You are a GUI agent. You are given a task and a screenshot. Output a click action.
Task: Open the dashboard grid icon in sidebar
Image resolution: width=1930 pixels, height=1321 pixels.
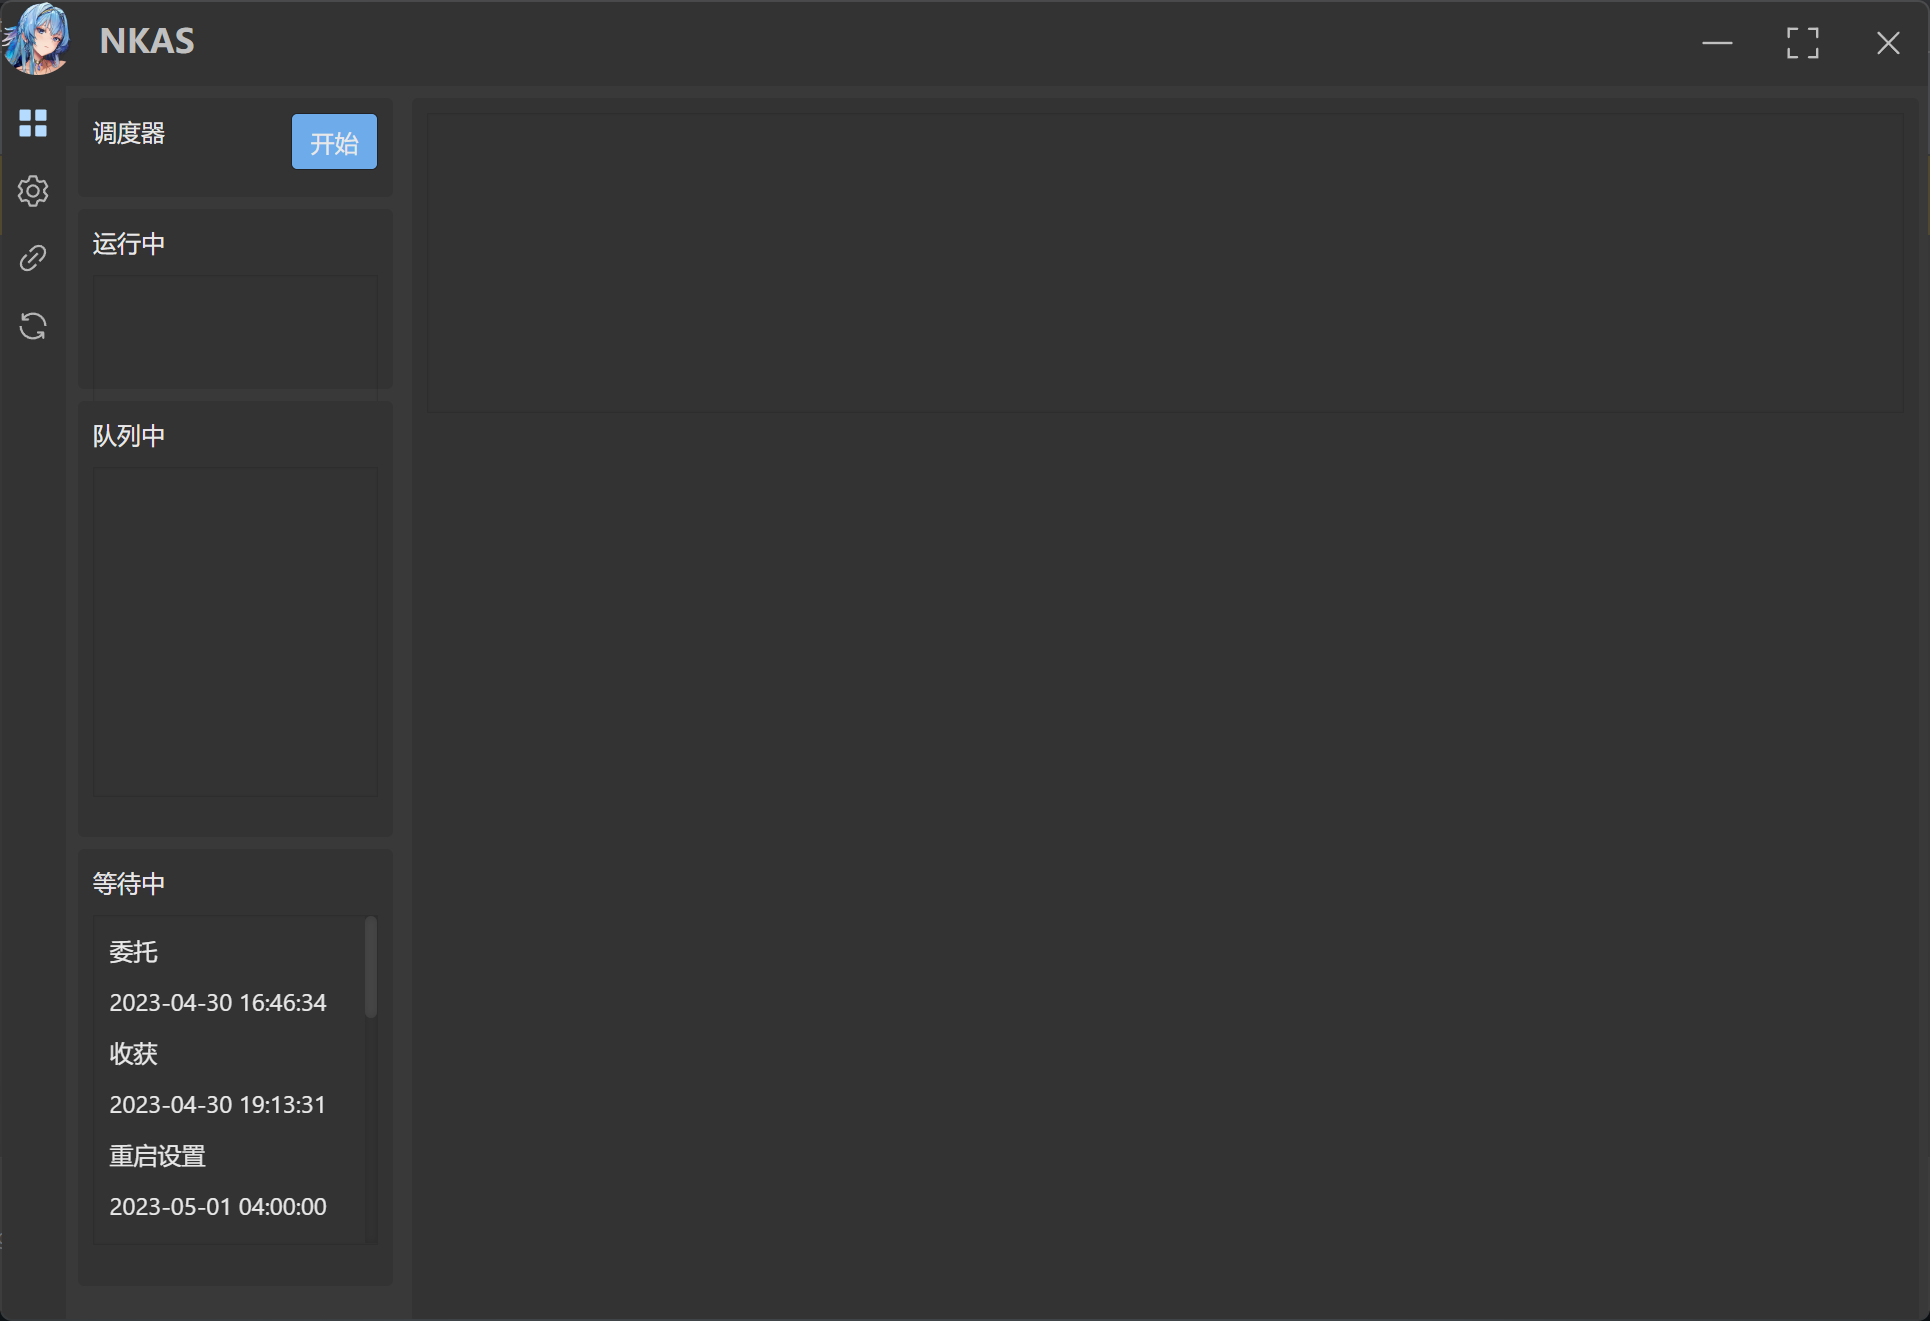33,124
